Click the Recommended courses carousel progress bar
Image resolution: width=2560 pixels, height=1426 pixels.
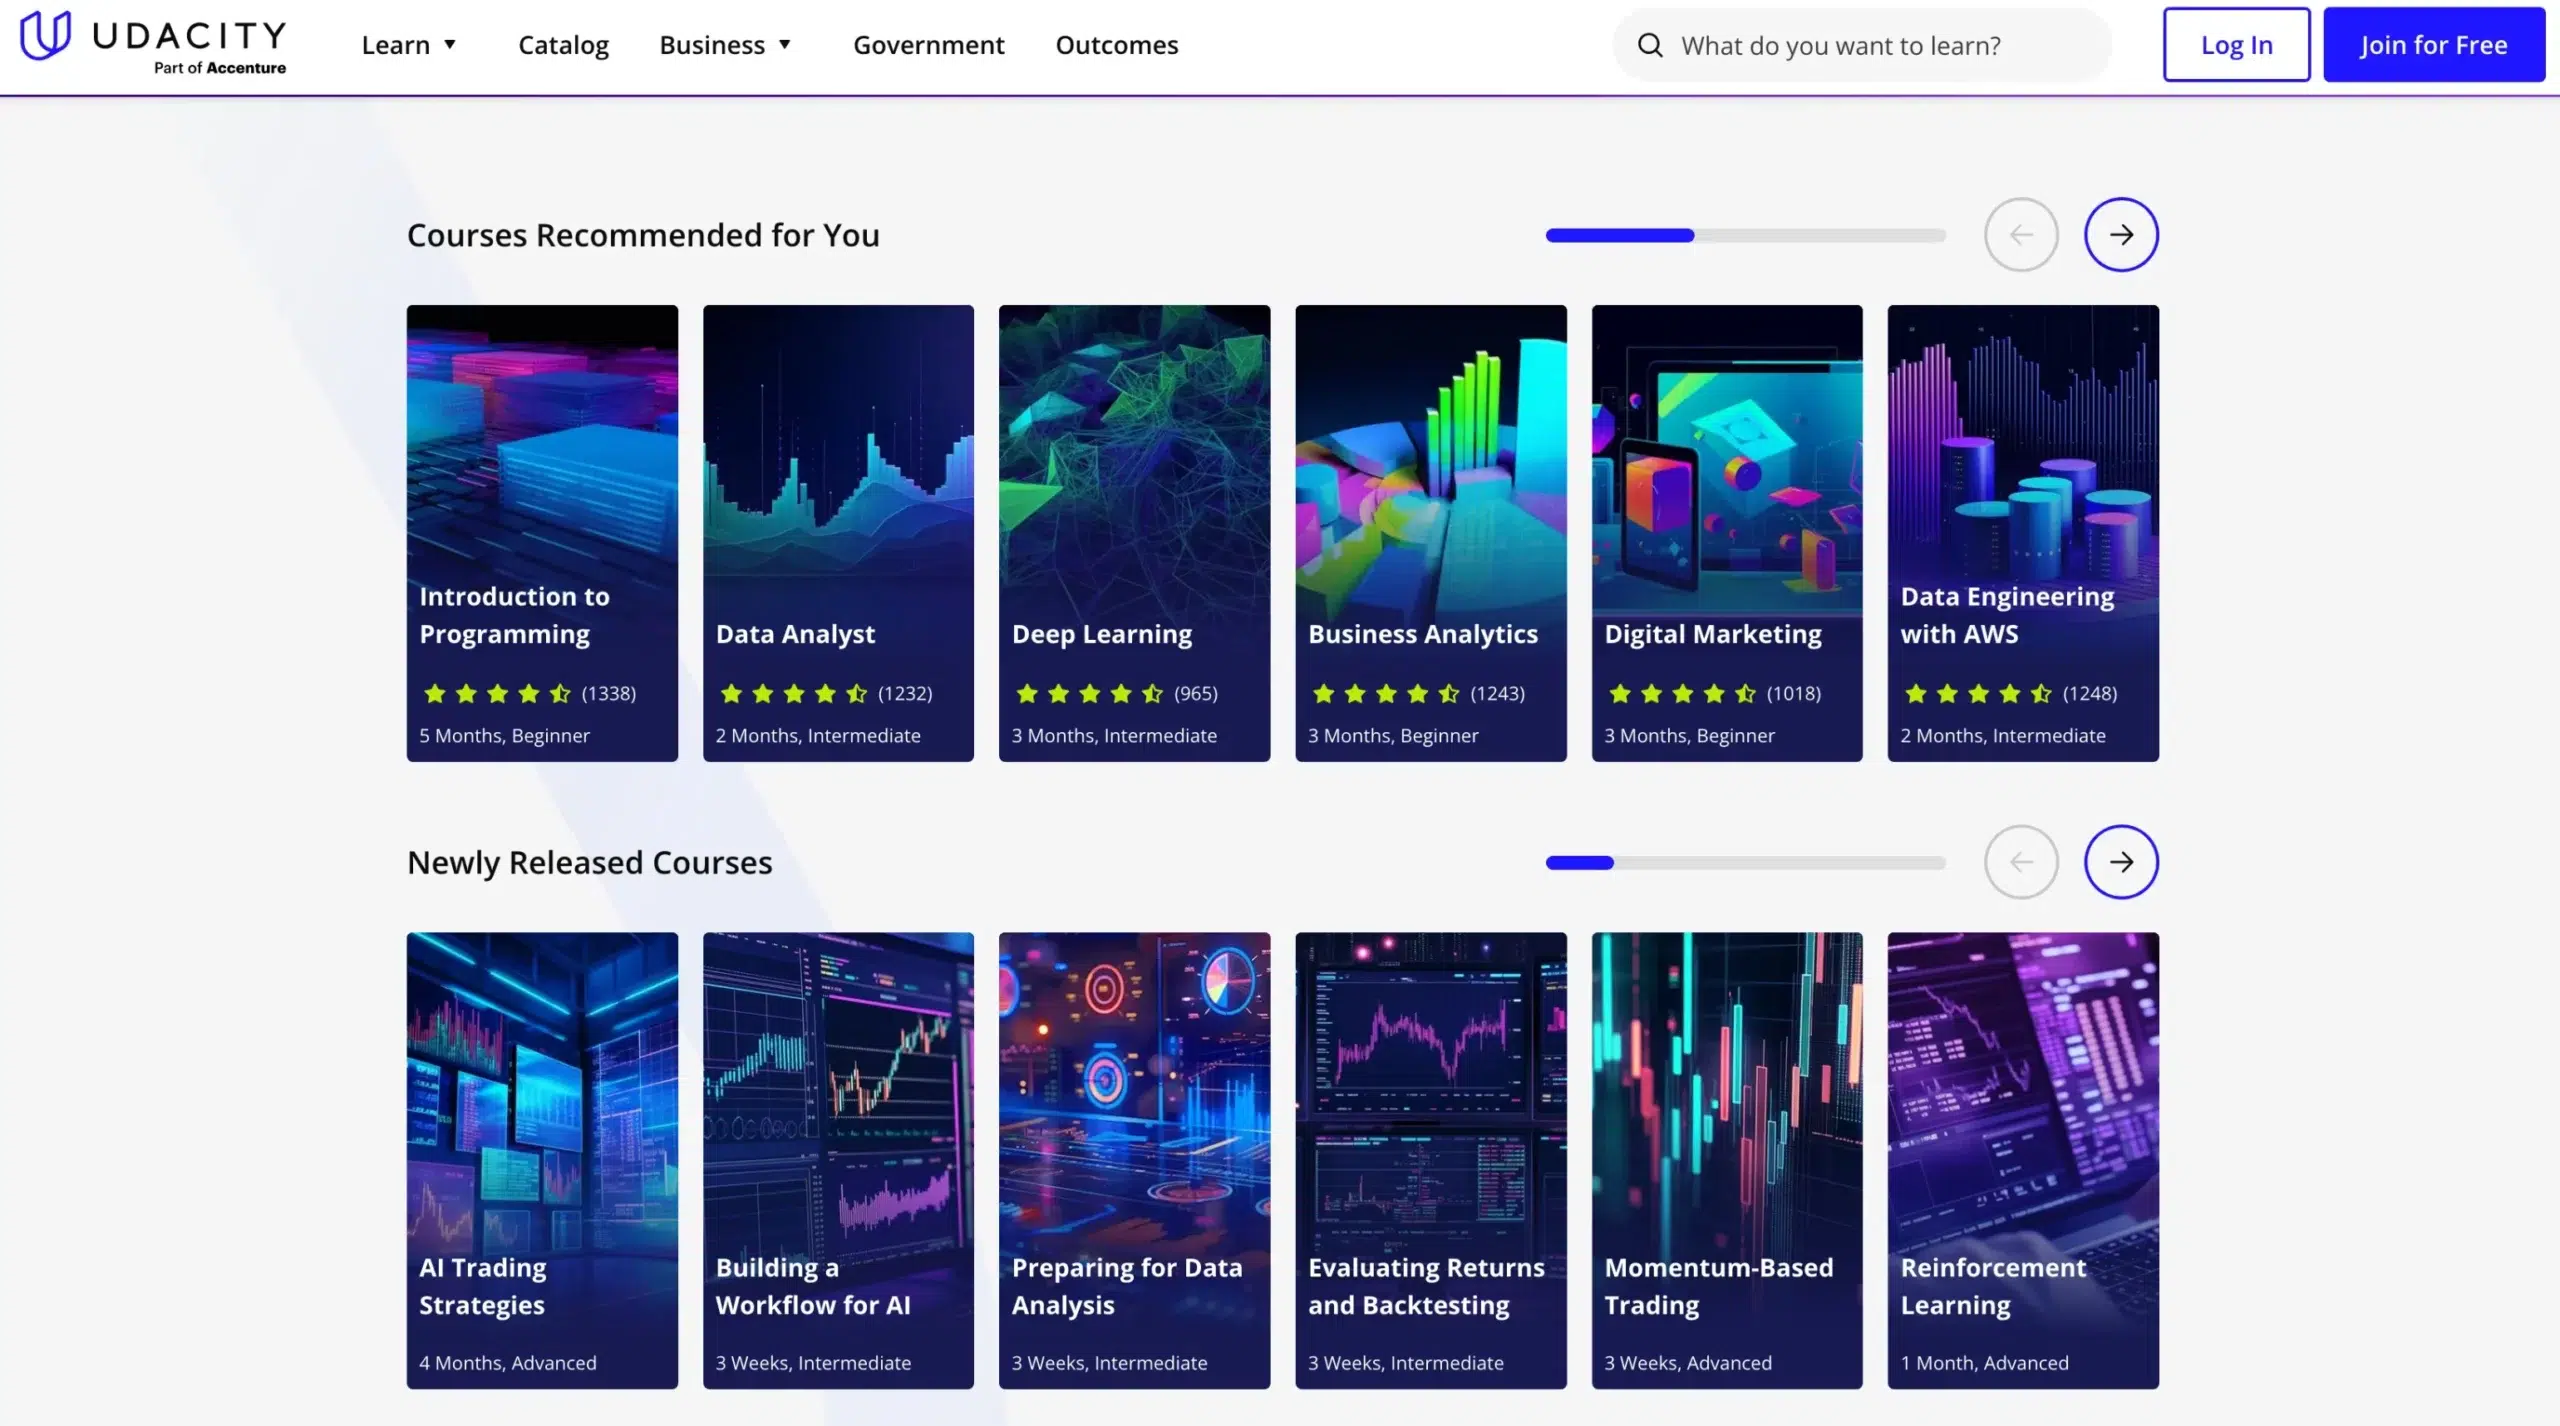coord(1745,235)
